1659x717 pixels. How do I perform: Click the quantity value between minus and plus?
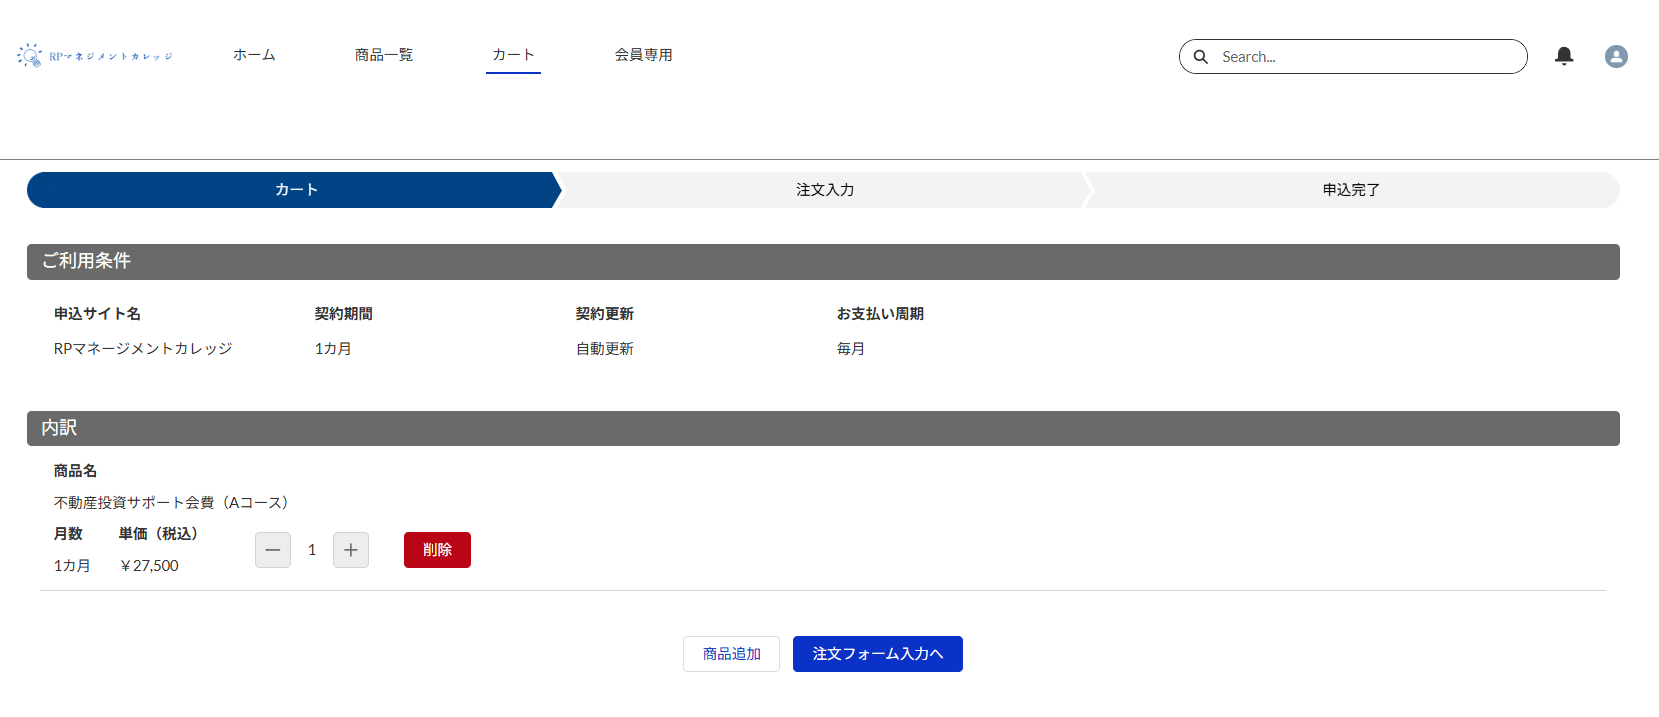(x=312, y=550)
